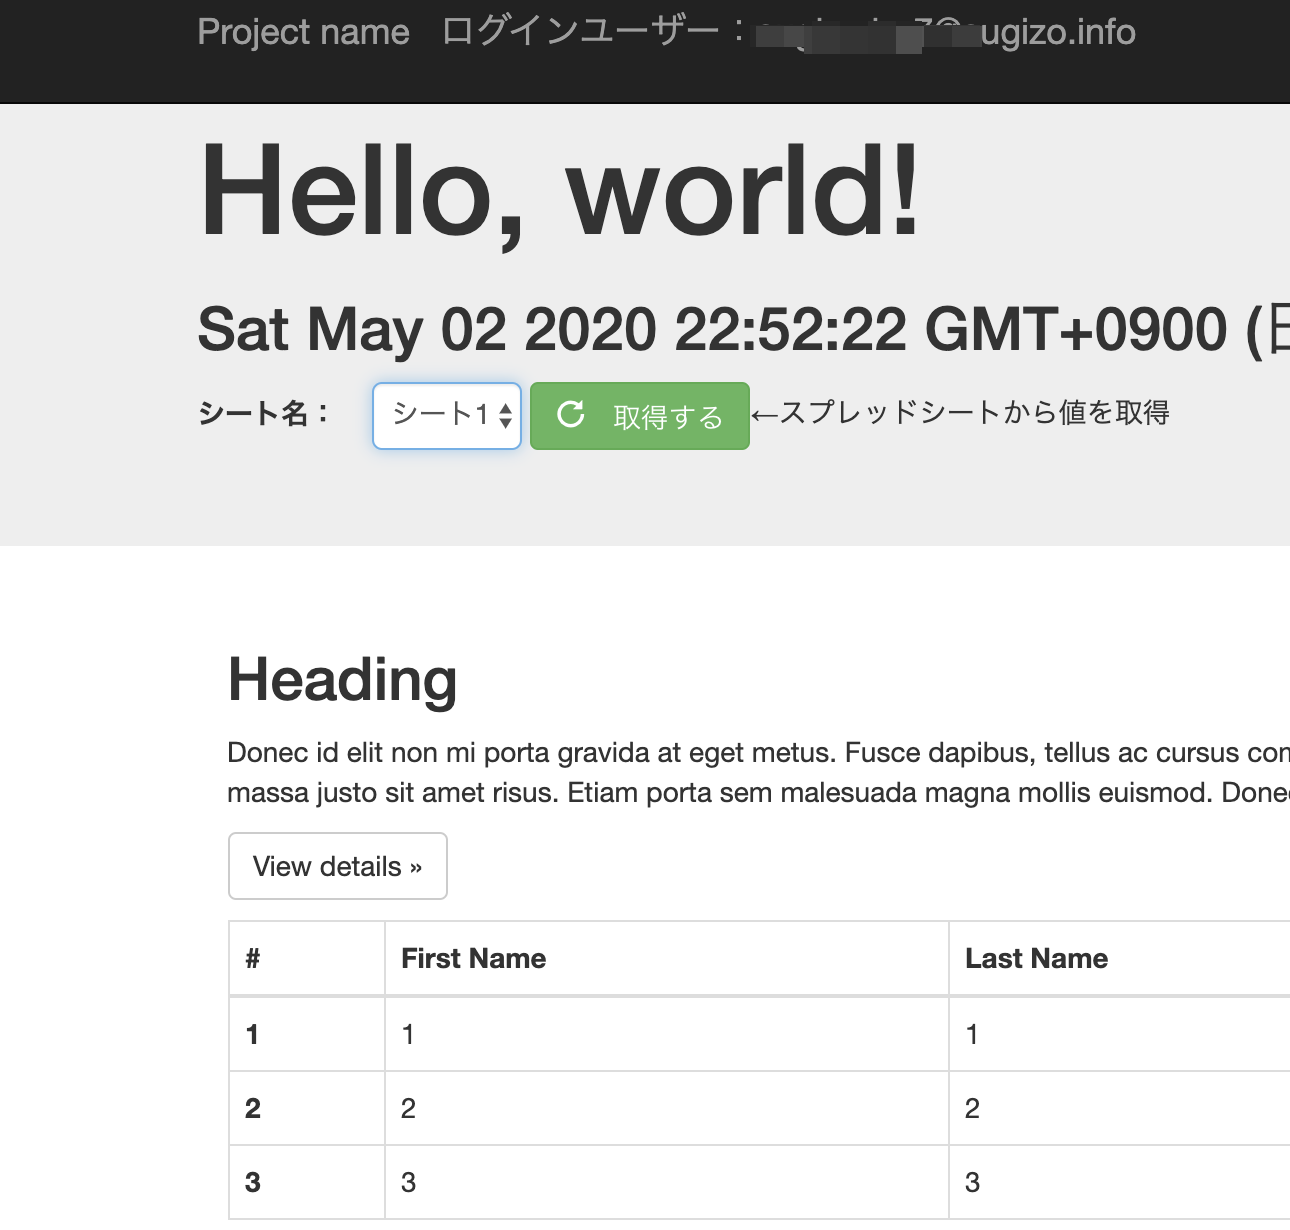Click the refresh icon in the 取得する button
This screenshot has height=1230, width=1290.
[x=570, y=414]
